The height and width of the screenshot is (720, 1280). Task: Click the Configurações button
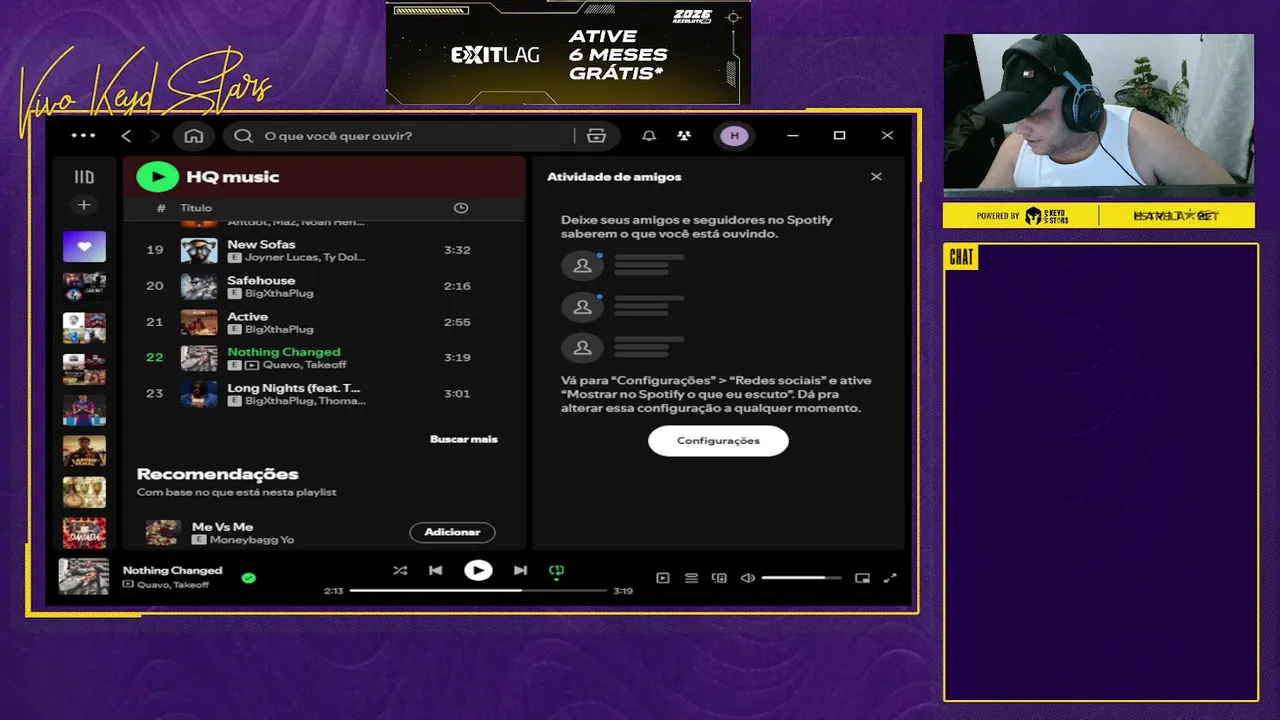point(718,441)
